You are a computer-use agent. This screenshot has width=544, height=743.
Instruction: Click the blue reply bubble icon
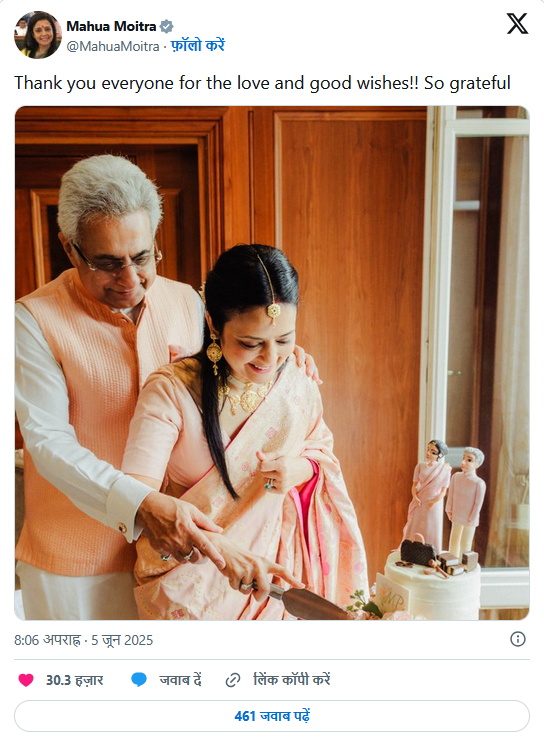(139, 680)
